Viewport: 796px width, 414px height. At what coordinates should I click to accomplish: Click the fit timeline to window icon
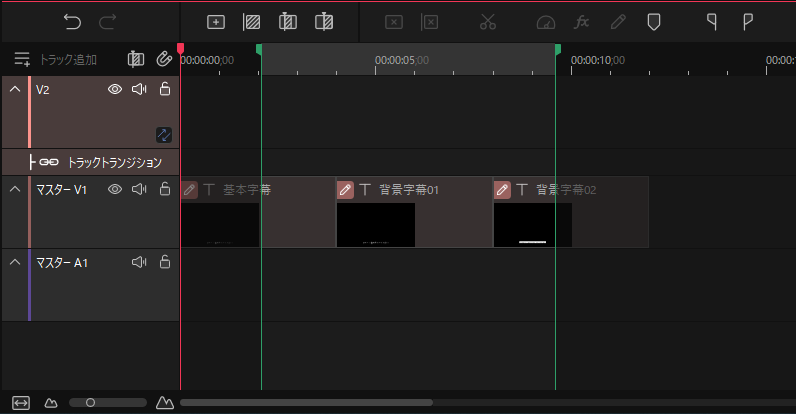(21, 402)
